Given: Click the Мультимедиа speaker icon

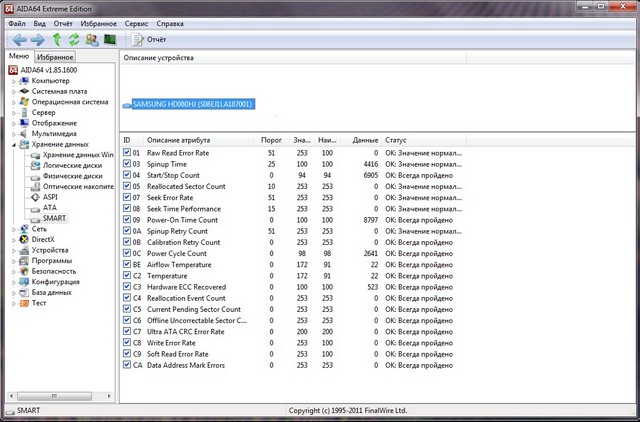Looking at the screenshot, I should 24,133.
